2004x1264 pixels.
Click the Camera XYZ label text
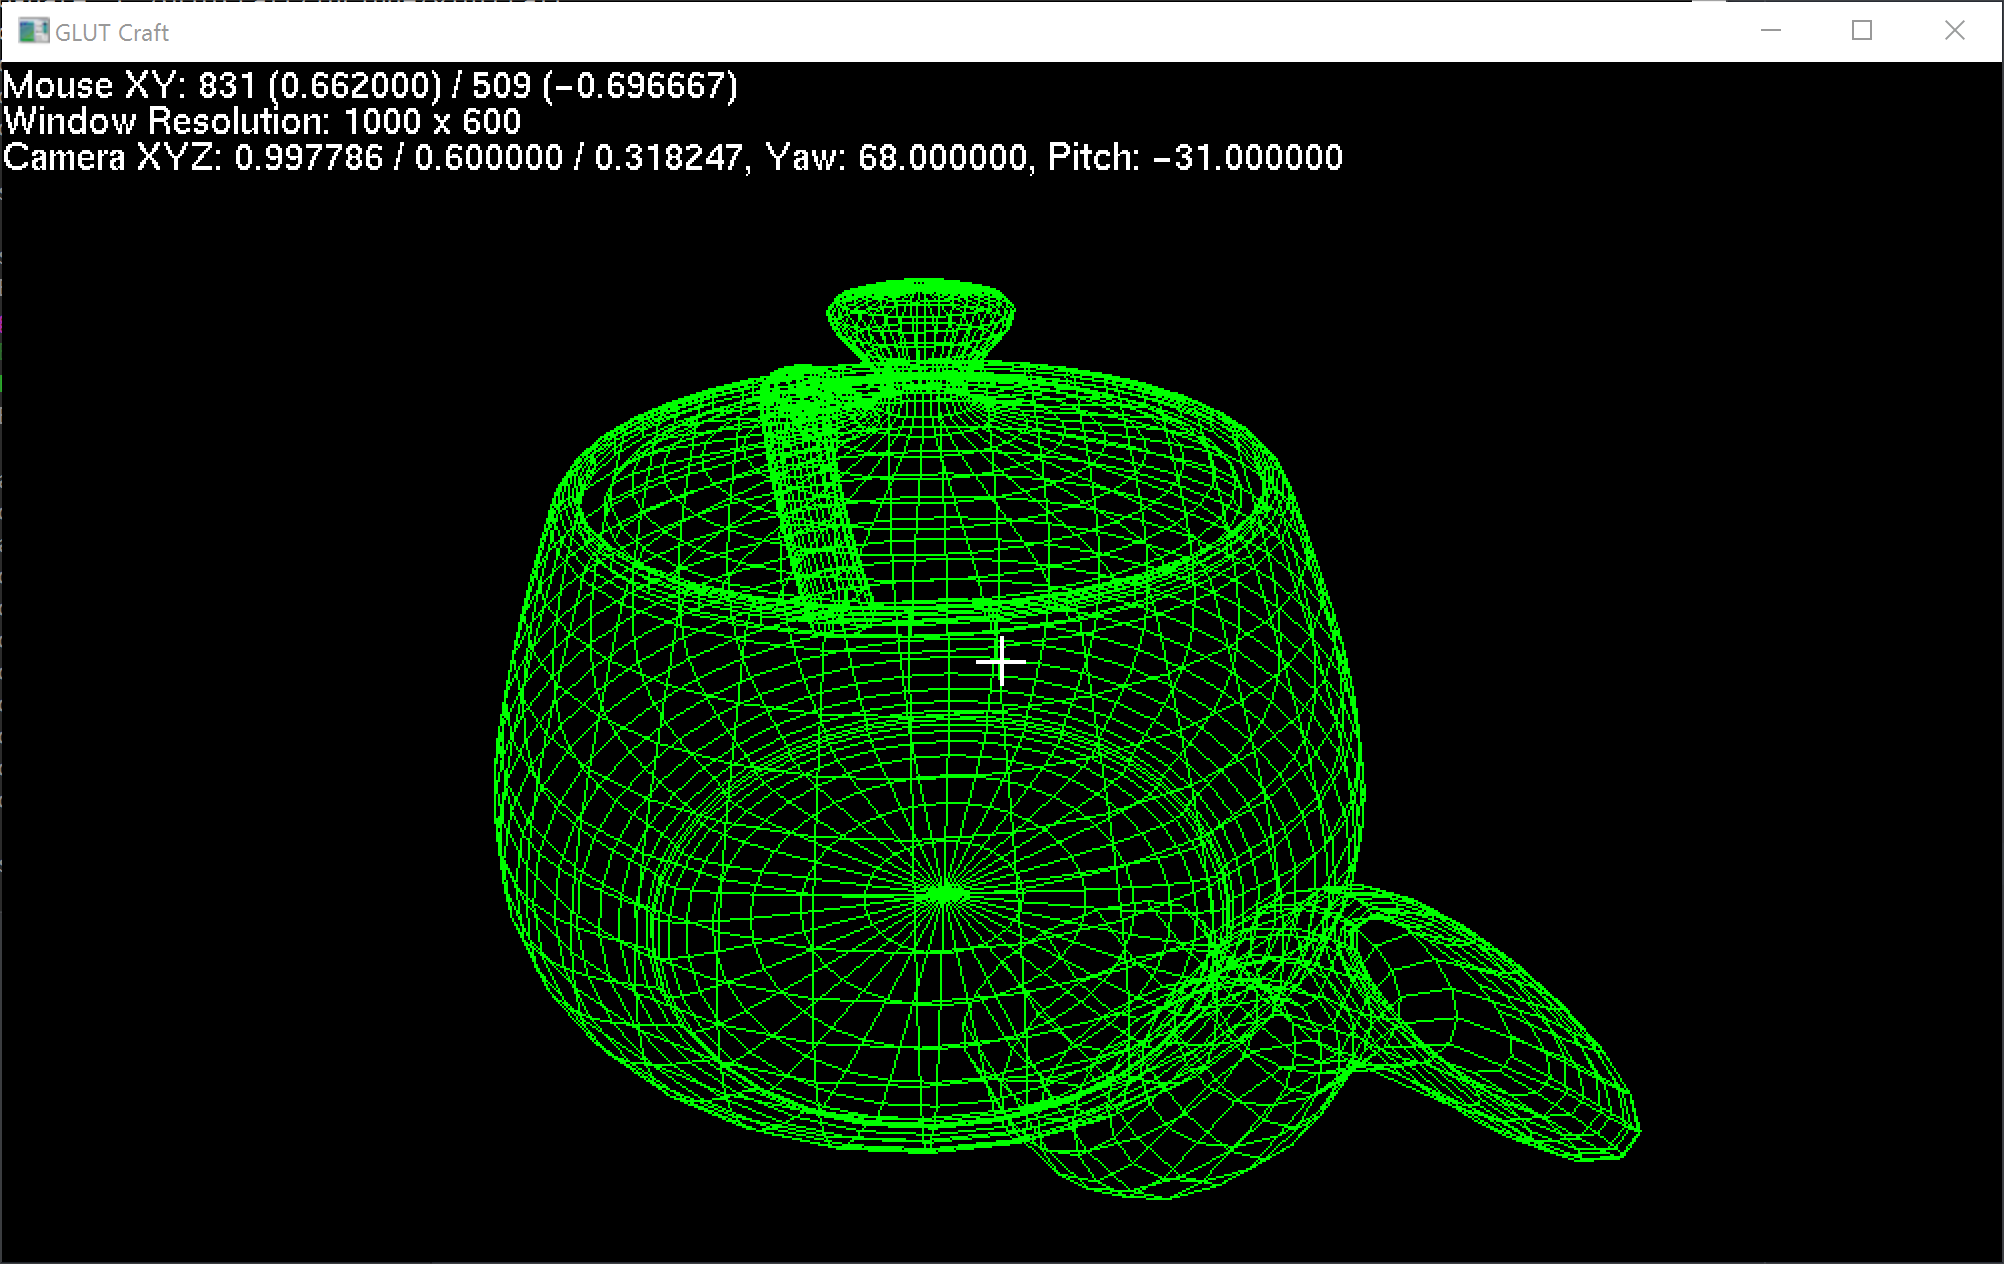pos(112,158)
